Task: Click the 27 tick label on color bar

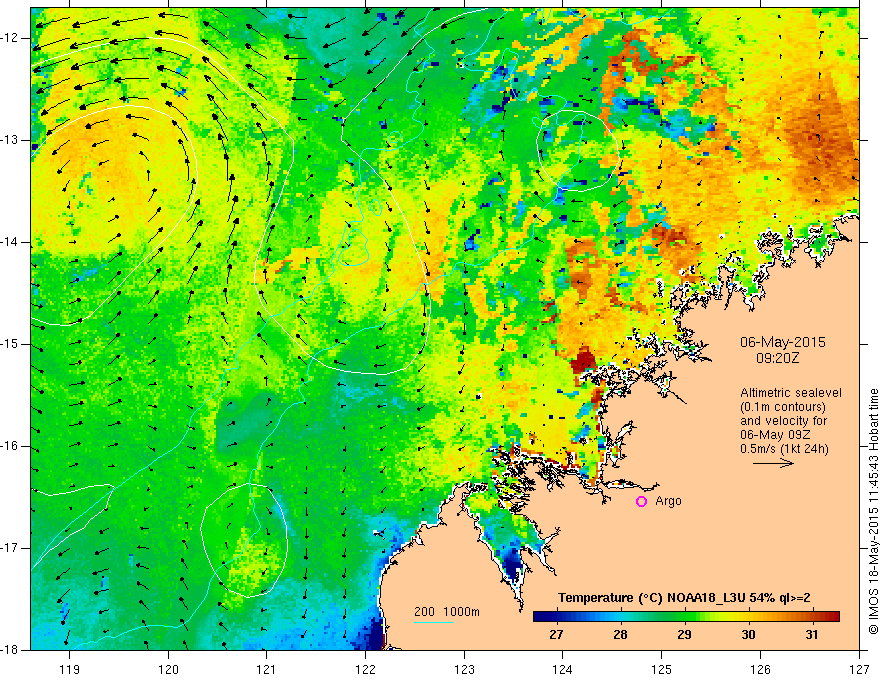Action: click(x=556, y=635)
